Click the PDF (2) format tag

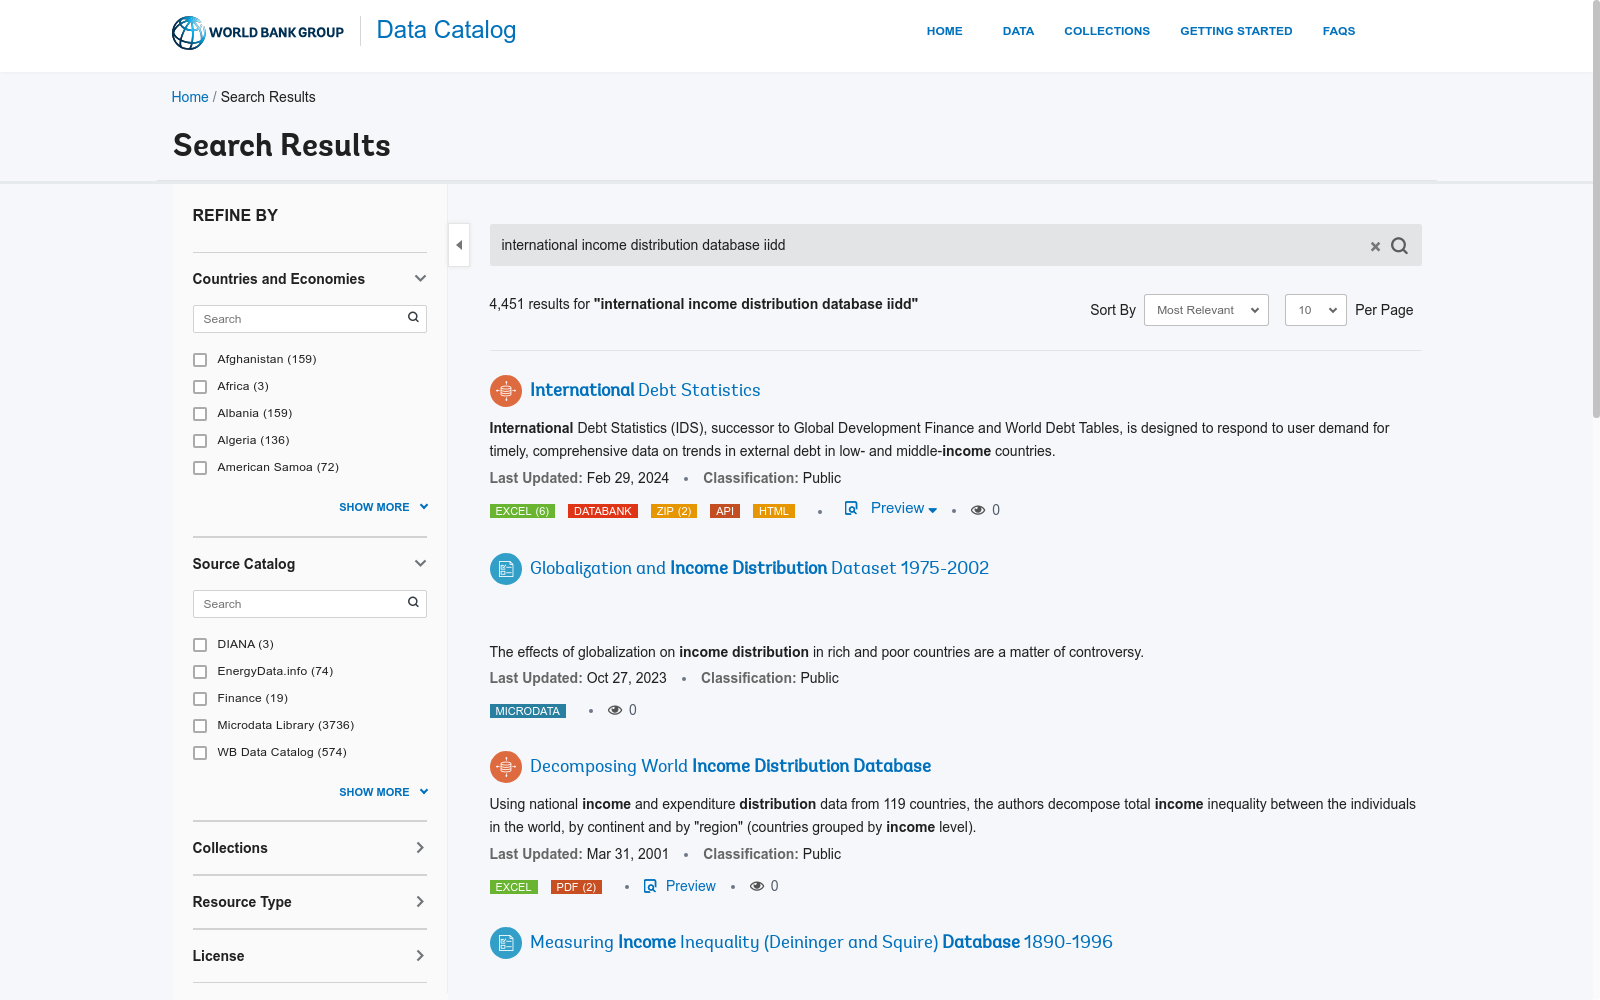[576, 887]
